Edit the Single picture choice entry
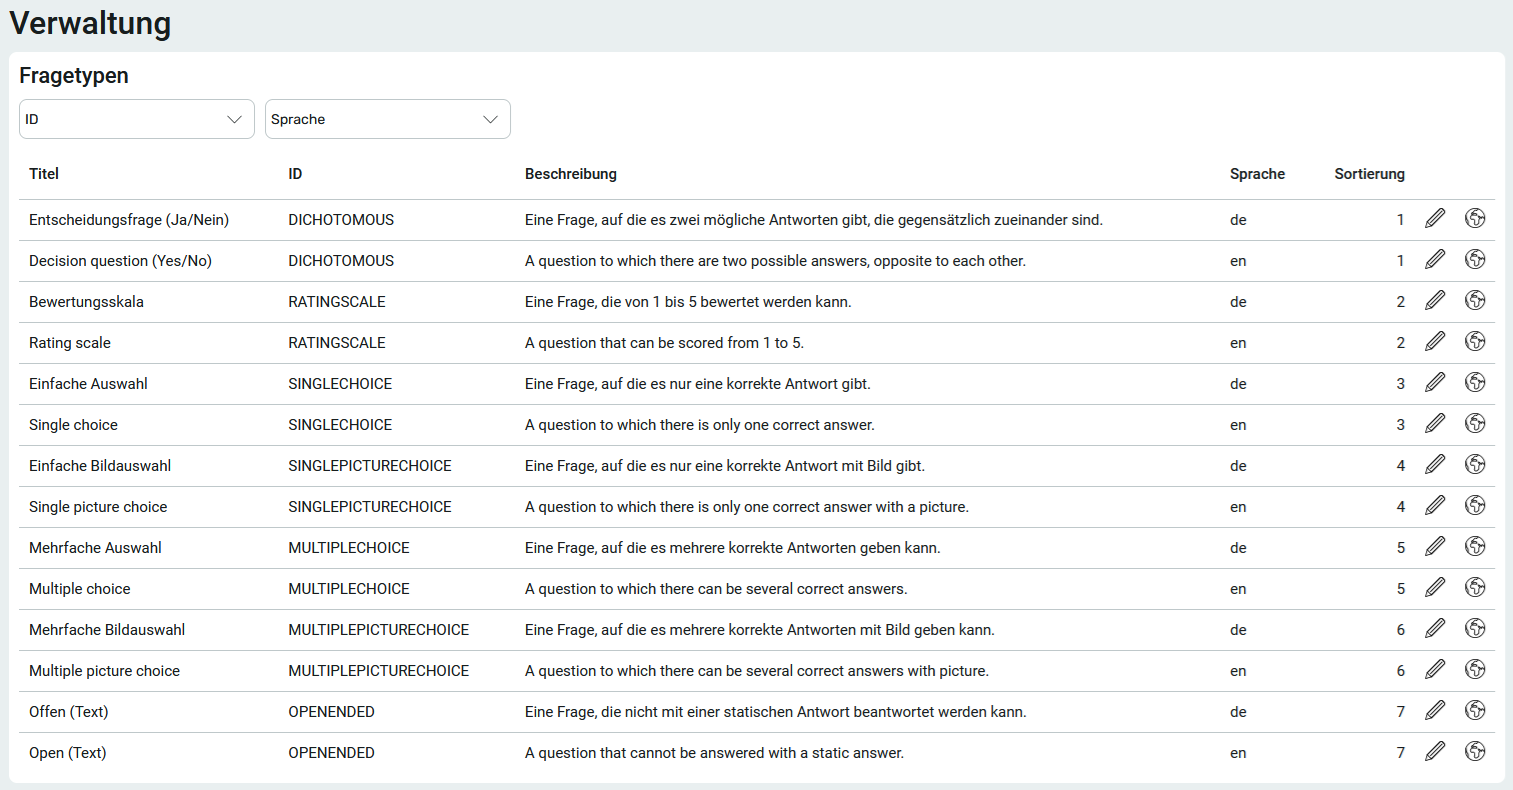 coord(1435,506)
